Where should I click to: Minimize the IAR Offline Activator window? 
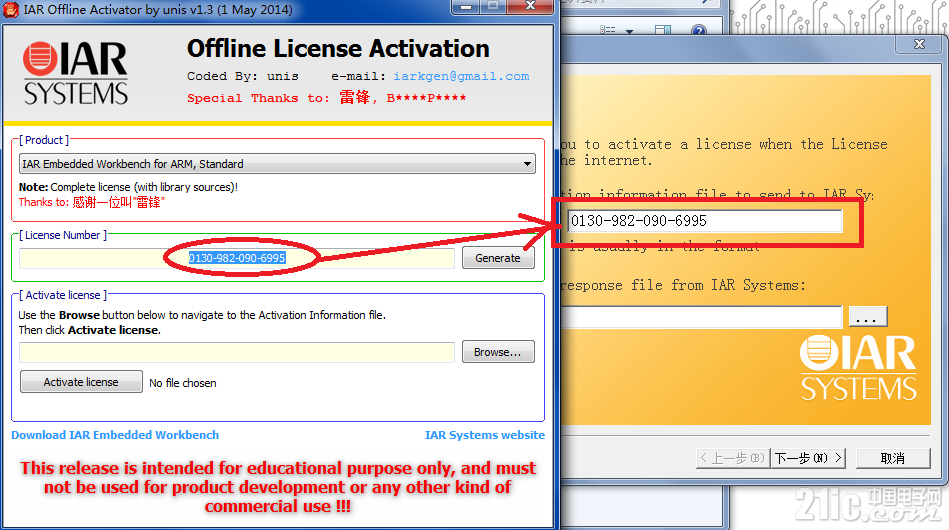point(466,6)
